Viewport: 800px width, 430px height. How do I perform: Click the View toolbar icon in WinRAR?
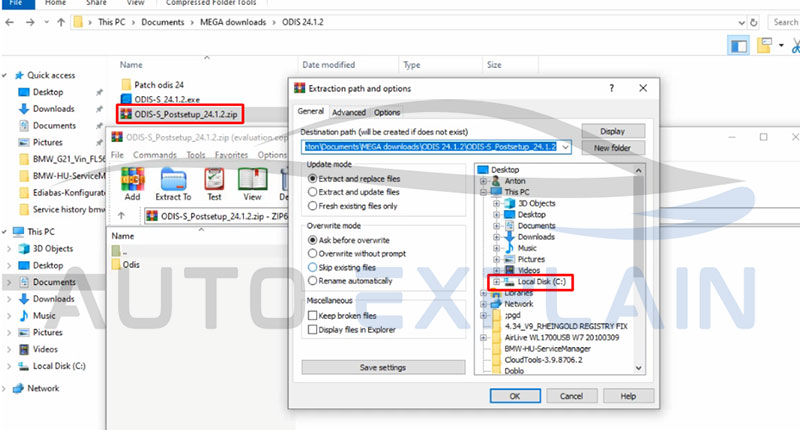point(253,184)
